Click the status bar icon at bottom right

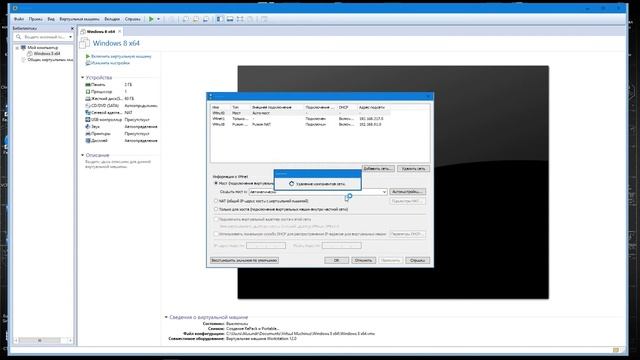click(x=616, y=350)
